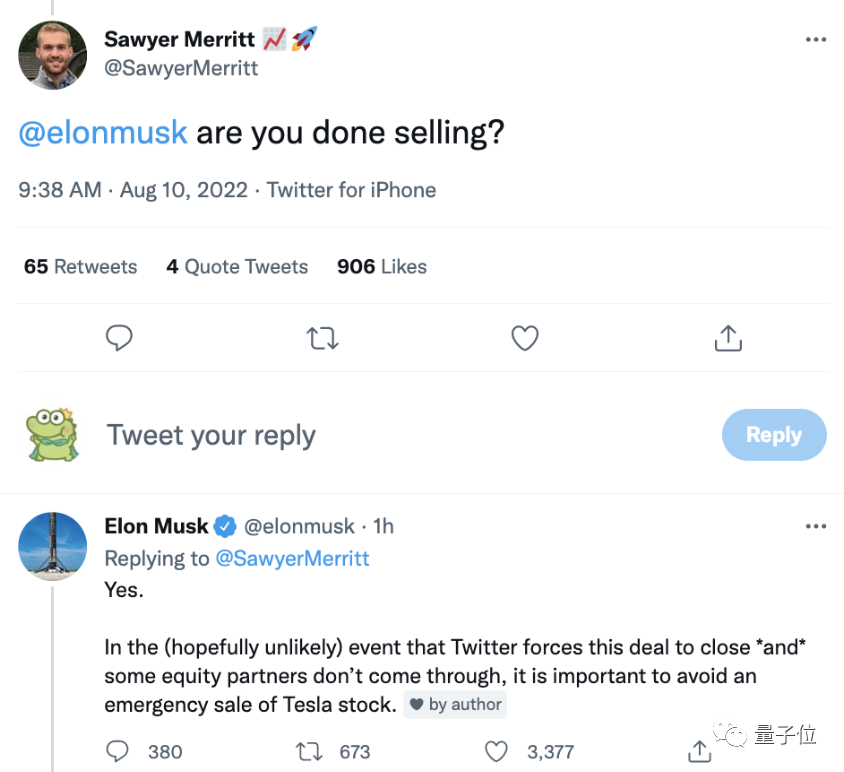Open the @elonmusk mention link in tweet
The image size is (844, 772).
click(103, 133)
